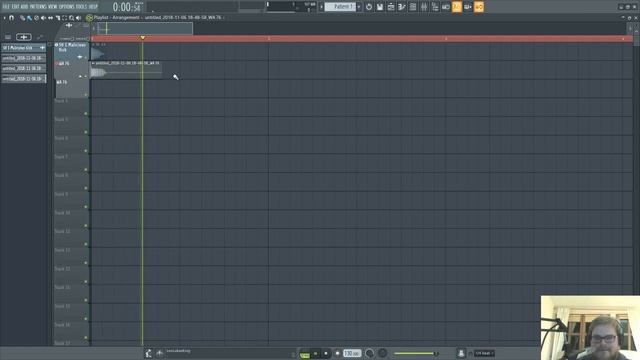This screenshot has height=360, width=640.
Task: Click the time display showing 0:00
Action: tap(127, 7)
